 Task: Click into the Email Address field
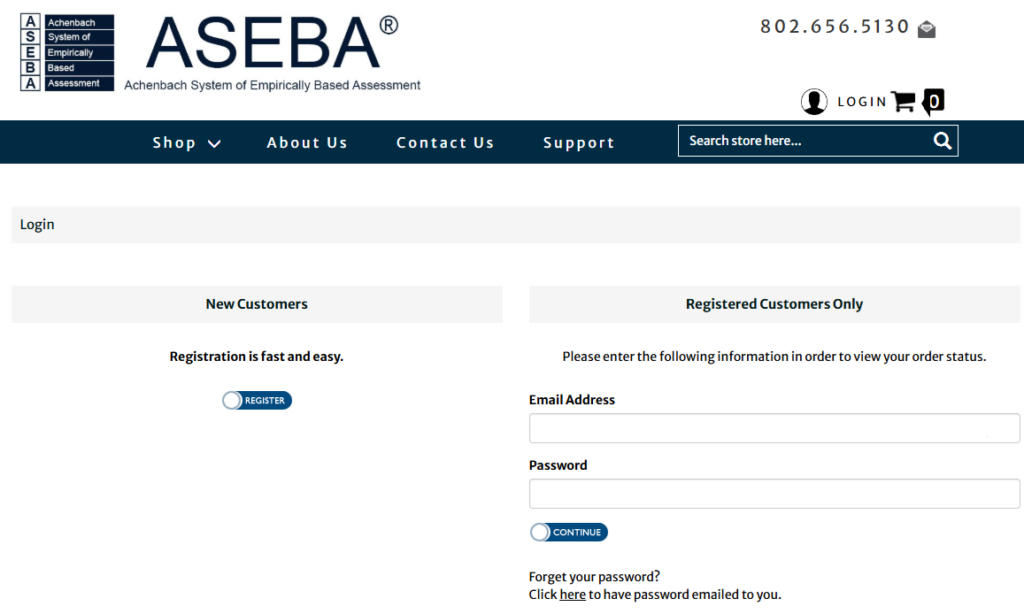pyautogui.click(x=774, y=428)
